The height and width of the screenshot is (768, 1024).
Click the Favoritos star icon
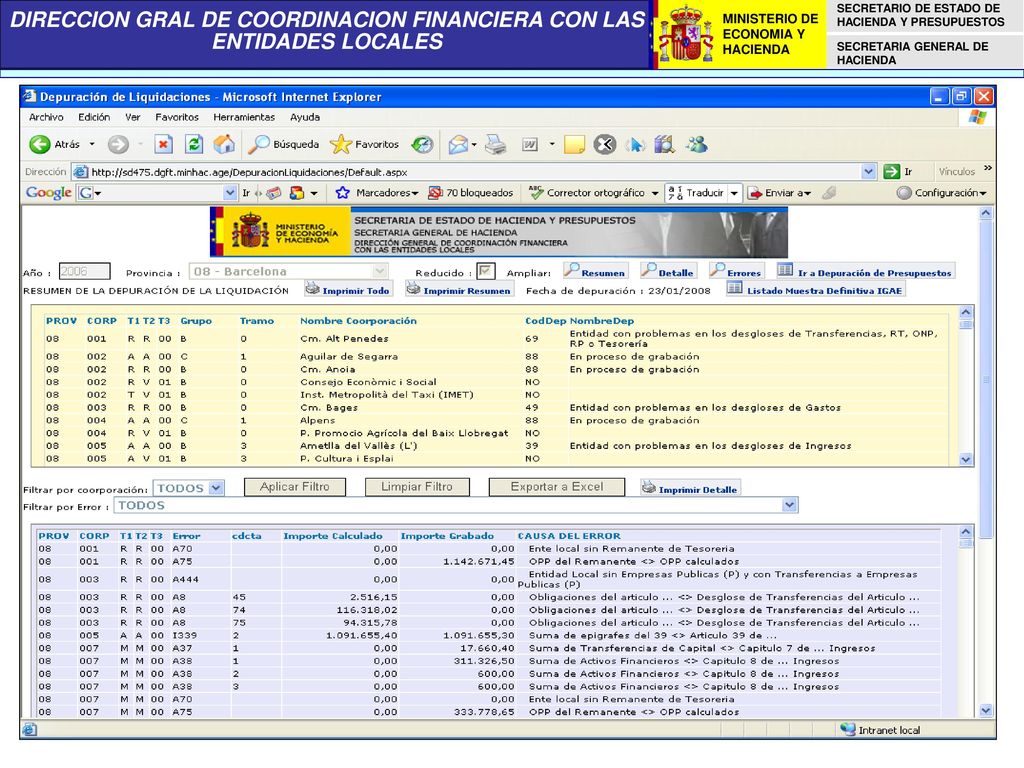[340, 144]
